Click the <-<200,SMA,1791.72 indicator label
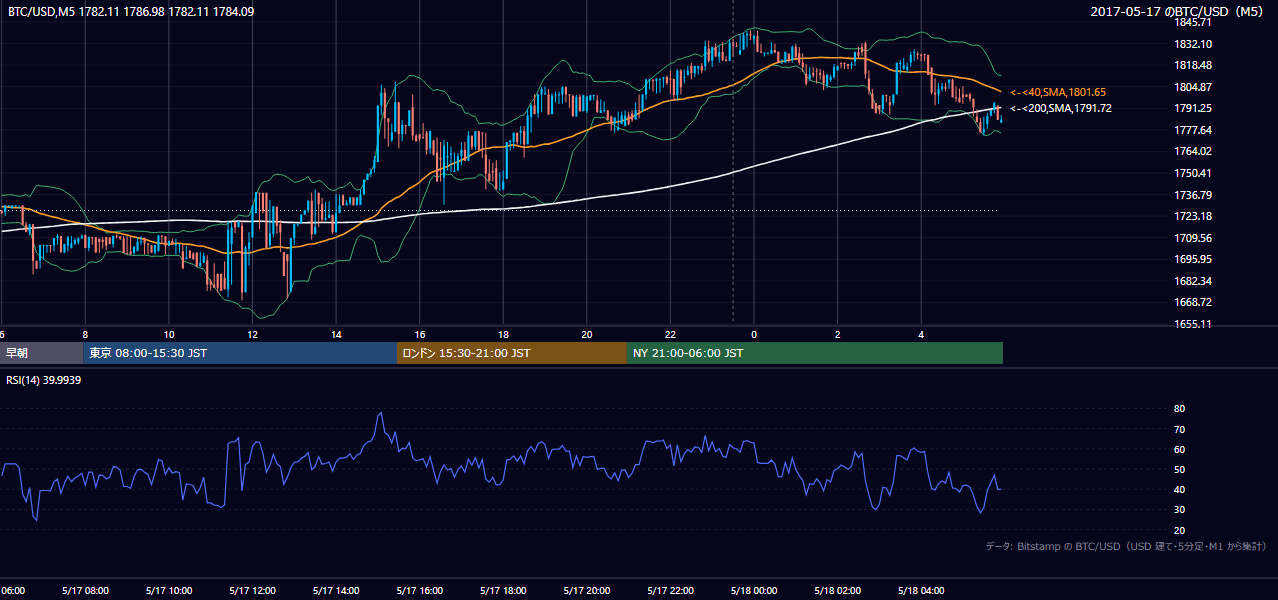The height and width of the screenshot is (600, 1278). tap(1061, 109)
